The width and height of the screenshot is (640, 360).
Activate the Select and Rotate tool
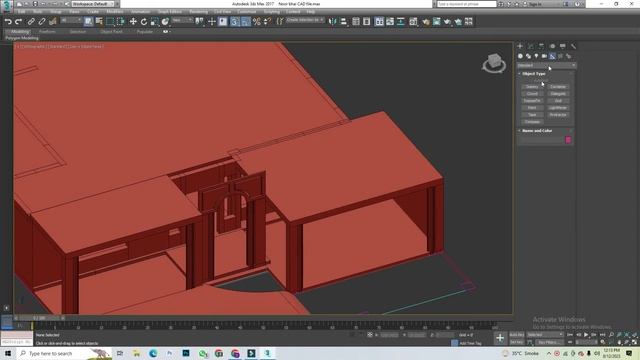pos(144,22)
